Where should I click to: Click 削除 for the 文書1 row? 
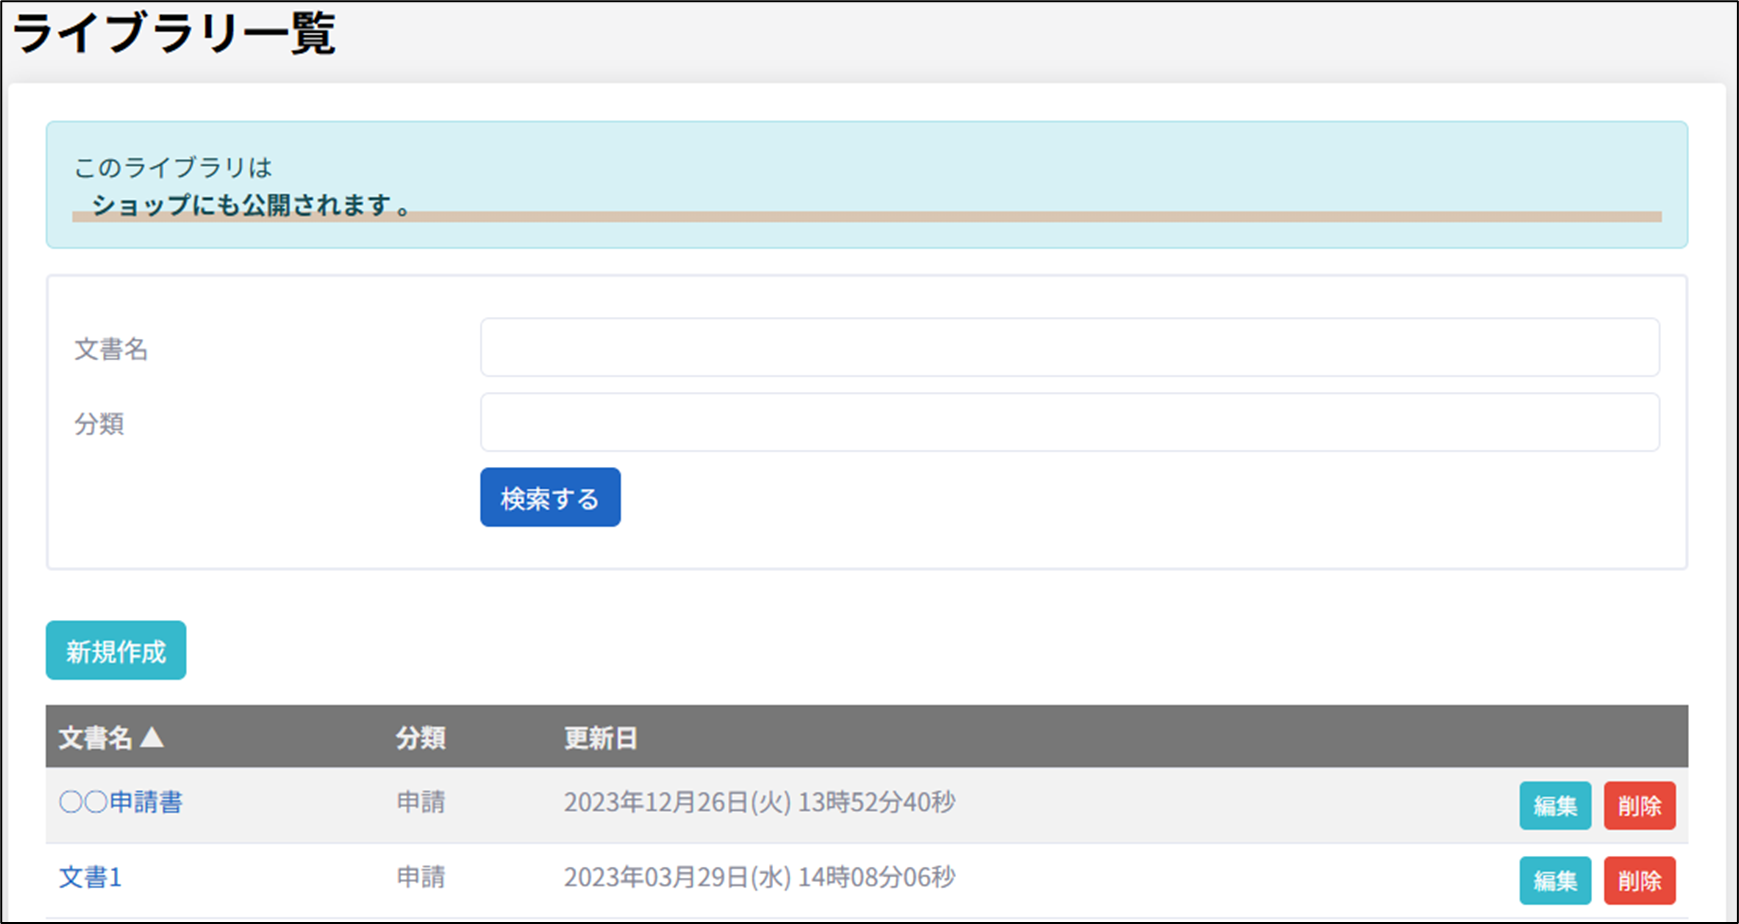point(1639,881)
